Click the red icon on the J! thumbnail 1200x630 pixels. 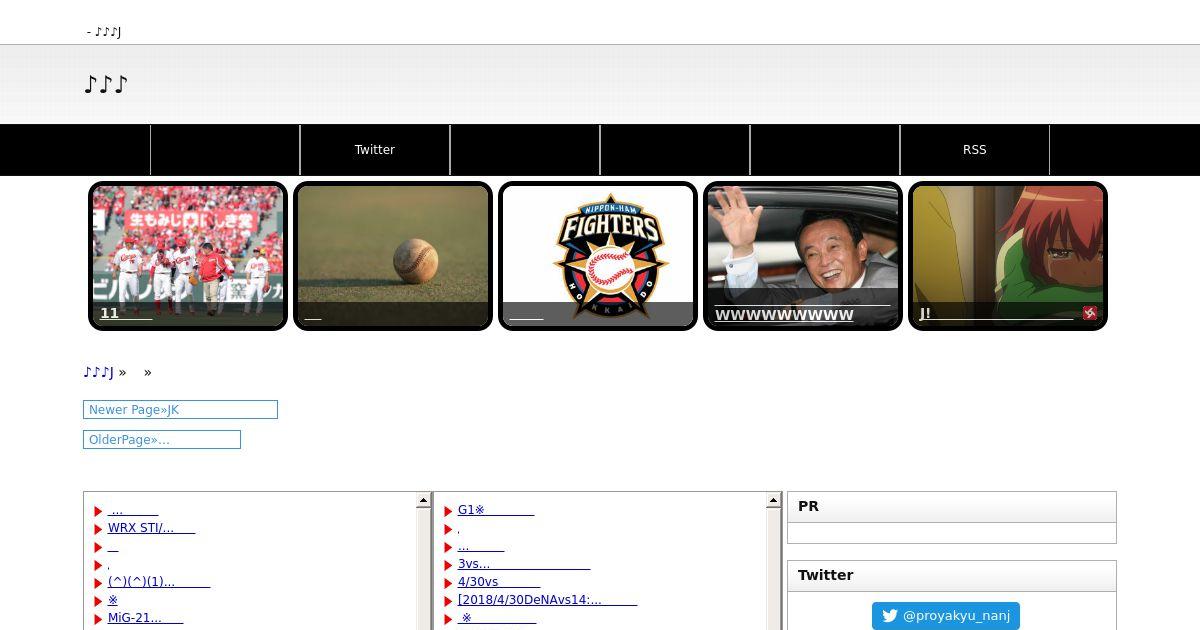1090,314
